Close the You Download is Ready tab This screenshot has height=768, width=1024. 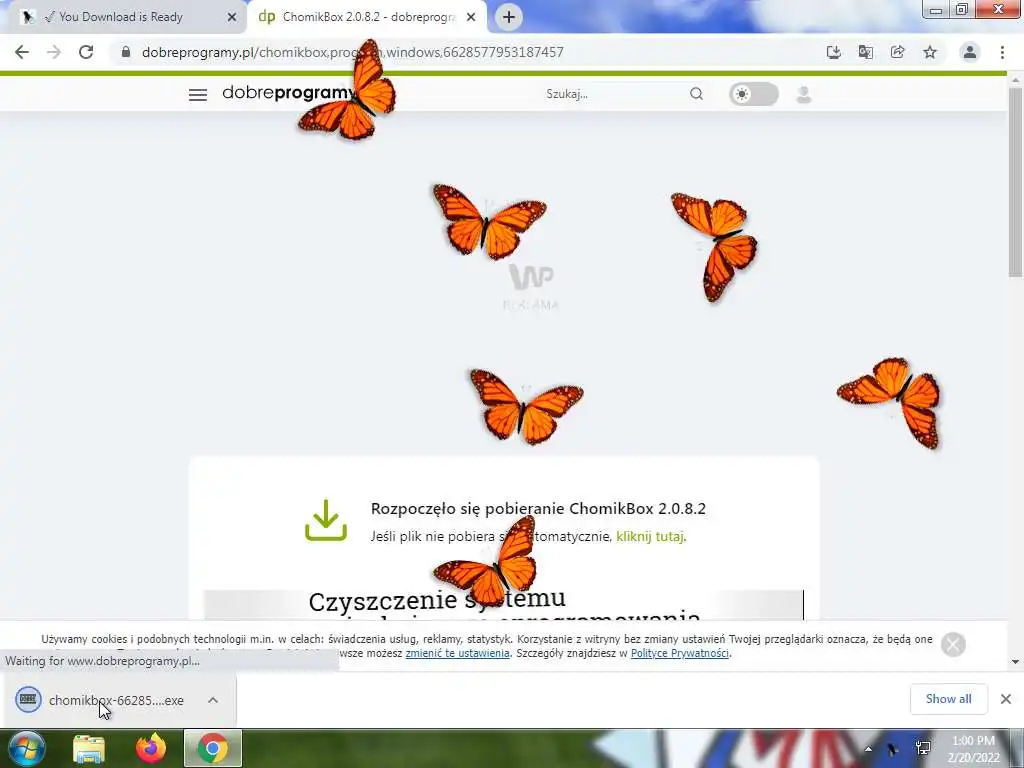(x=232, y=18)
